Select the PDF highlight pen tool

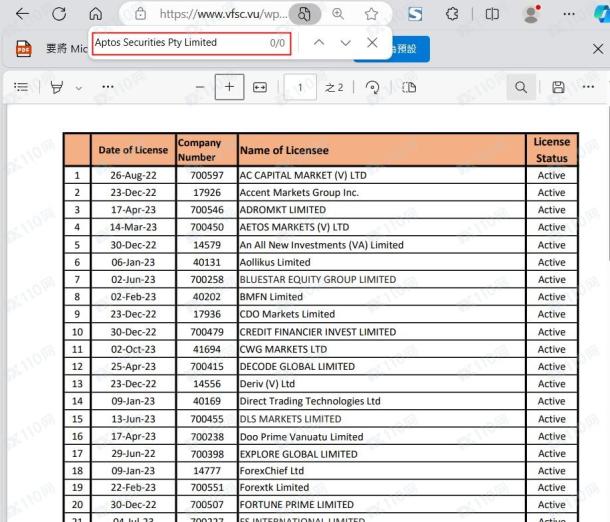click(57, 87)
